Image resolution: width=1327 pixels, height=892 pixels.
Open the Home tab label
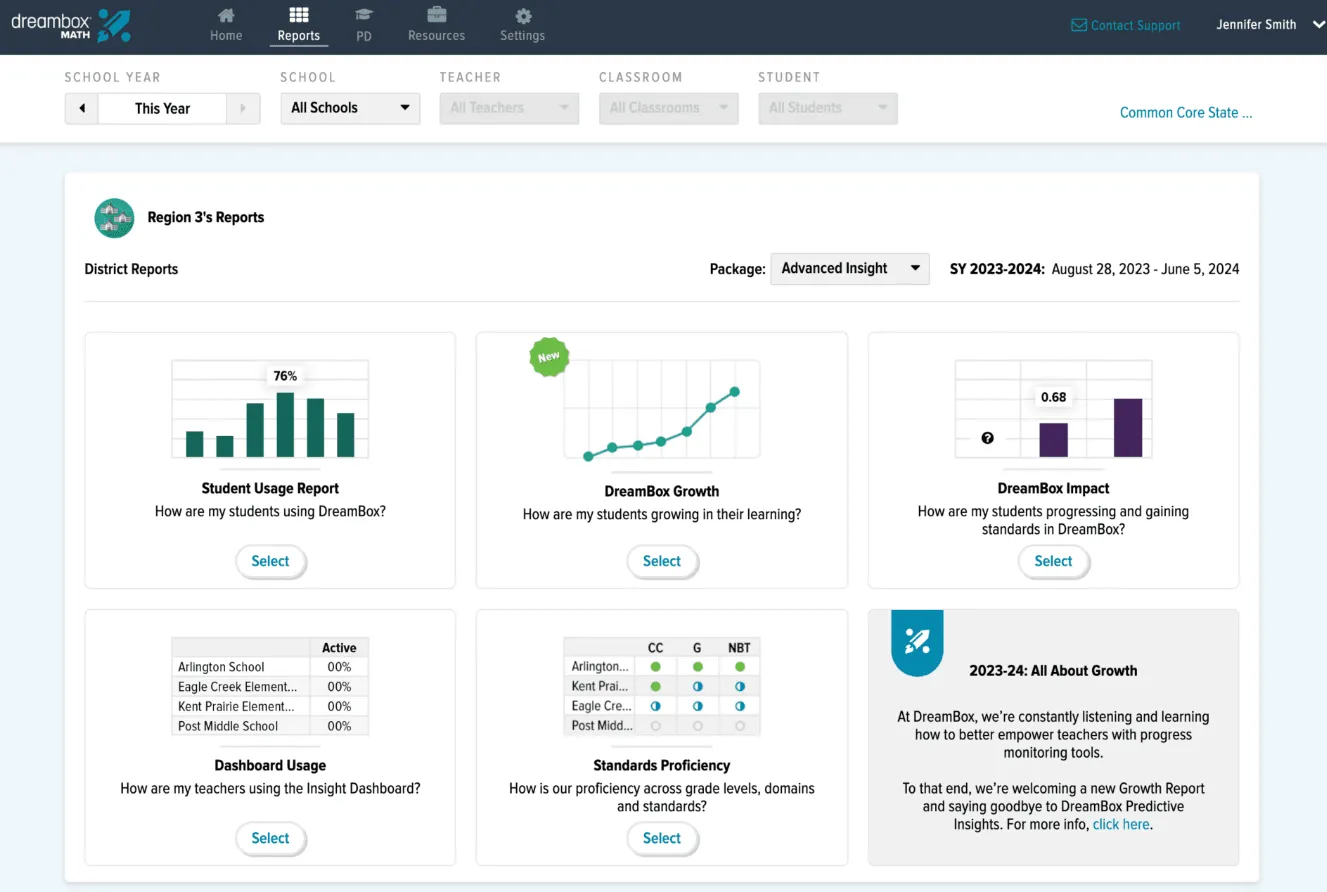click(x=226, y=36)
